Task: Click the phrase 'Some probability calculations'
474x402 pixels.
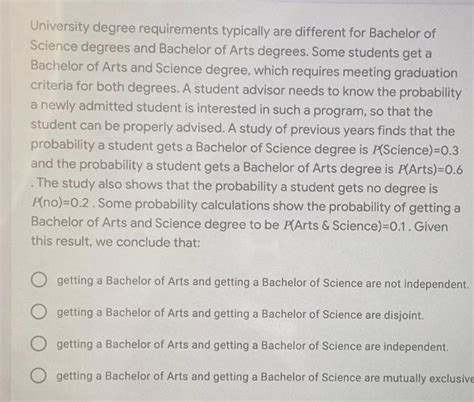Action: click(x=184, y=204)
